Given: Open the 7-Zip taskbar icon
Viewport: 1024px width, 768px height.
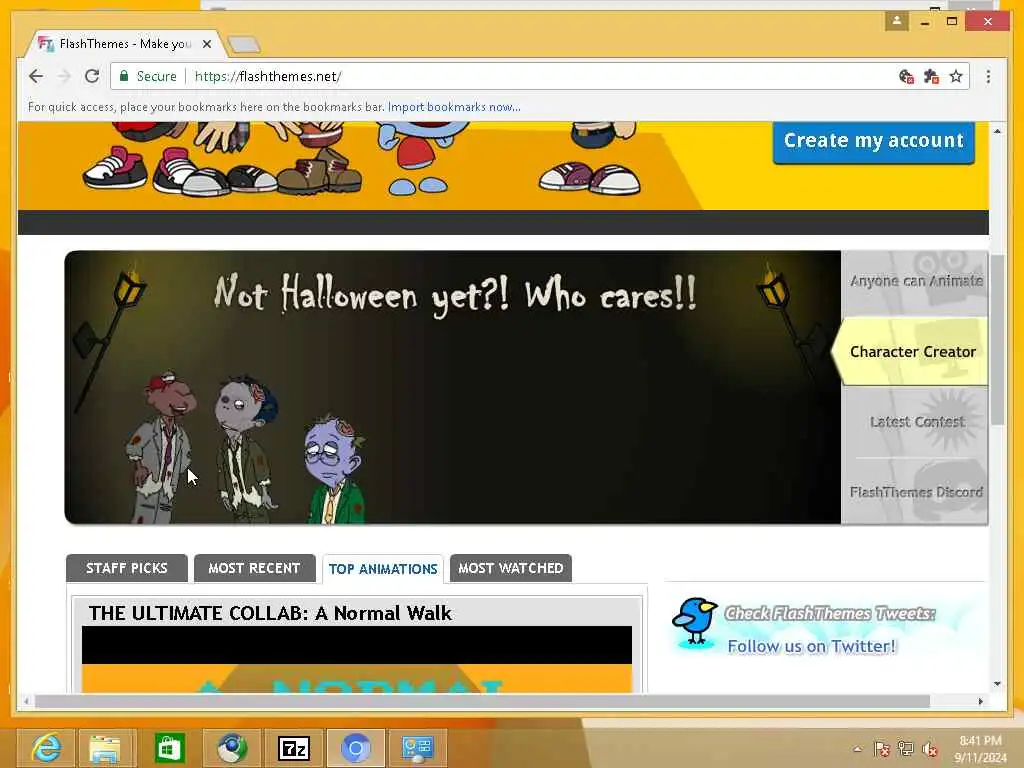Looking at the screenshot, I should [x=293, y=748].
